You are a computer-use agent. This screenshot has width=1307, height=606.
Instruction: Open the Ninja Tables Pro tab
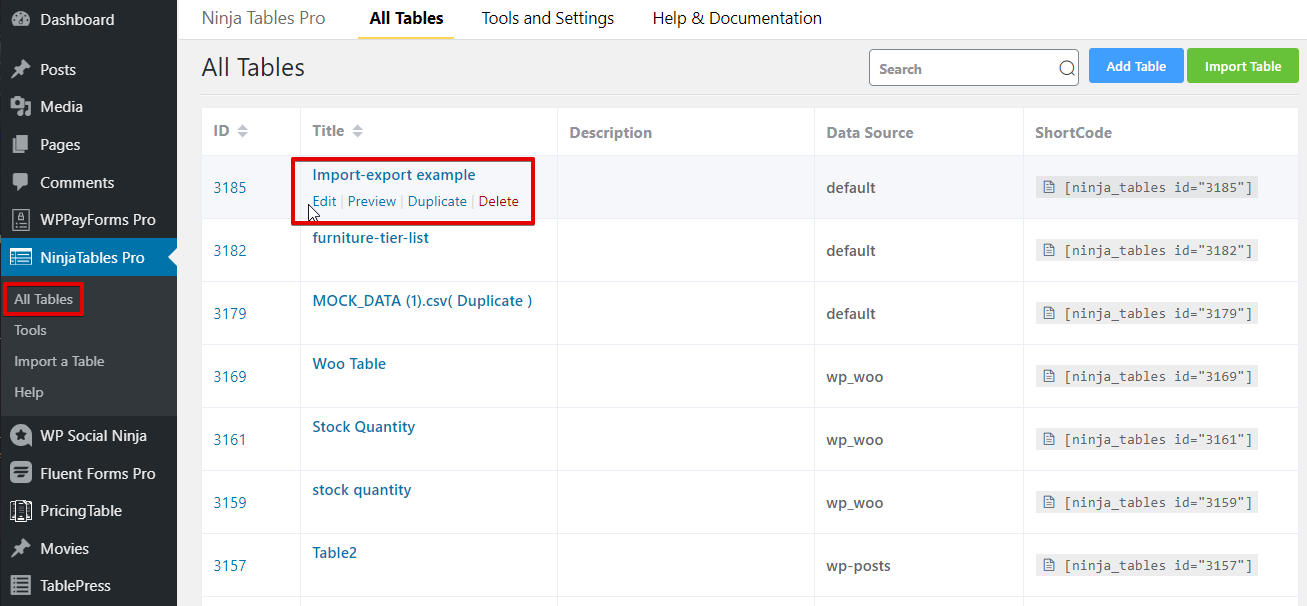pos(264,18)
